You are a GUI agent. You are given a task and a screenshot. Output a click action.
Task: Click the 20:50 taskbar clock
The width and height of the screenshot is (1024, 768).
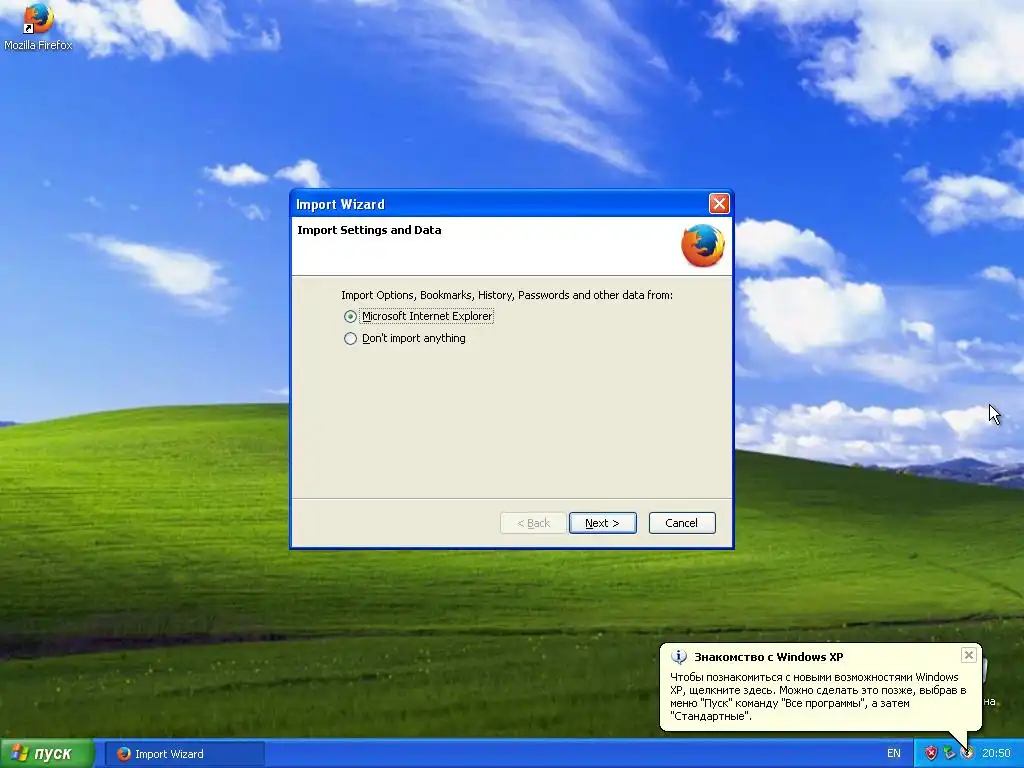(x=996, y=754)
